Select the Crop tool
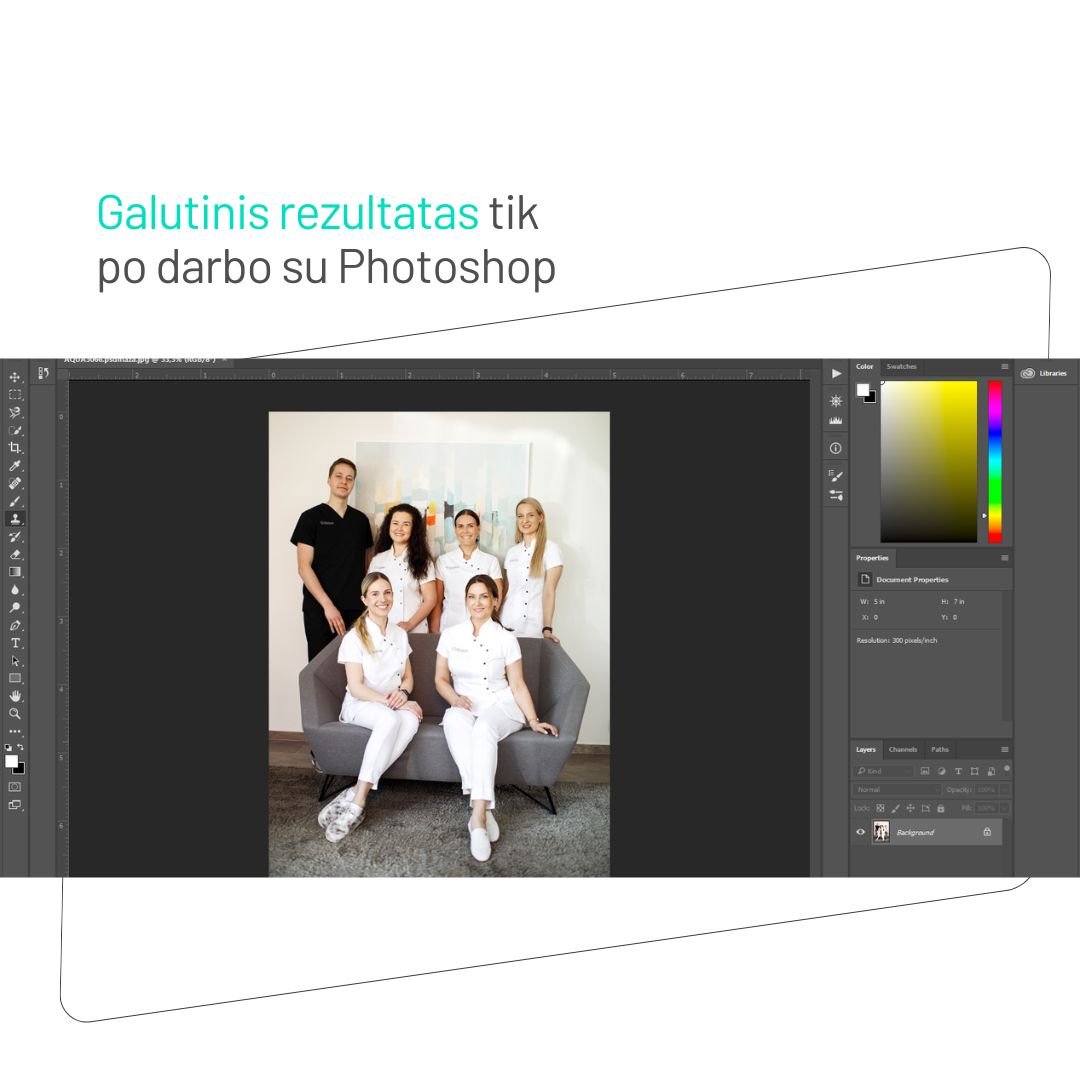Screen dimensions: 1080x1080 pyautogui.click(x=15, y=448)
